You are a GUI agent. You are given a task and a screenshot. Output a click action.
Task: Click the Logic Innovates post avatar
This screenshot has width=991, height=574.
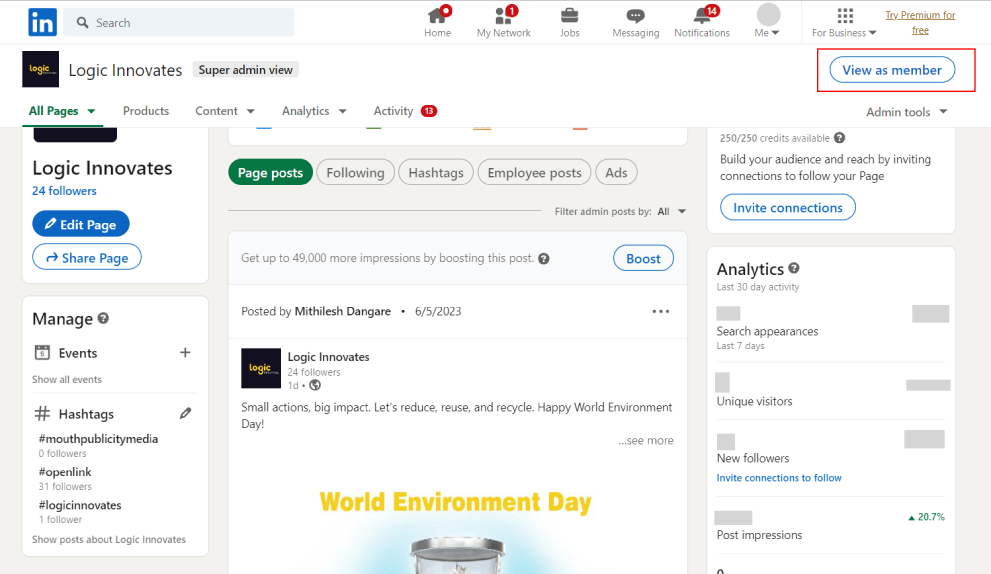(261, 368)
